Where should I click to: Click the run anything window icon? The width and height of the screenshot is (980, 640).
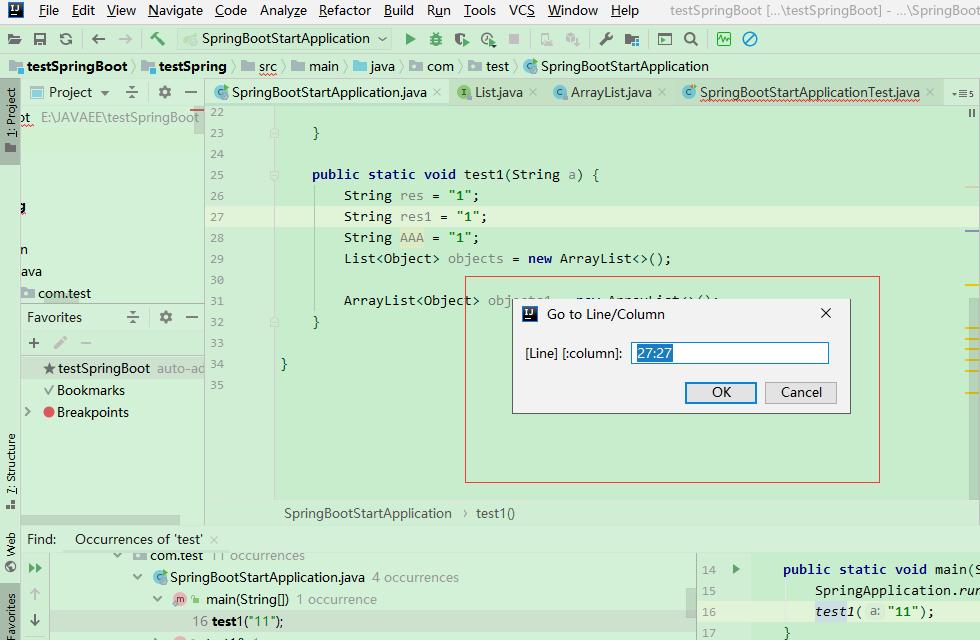point(665,39)
